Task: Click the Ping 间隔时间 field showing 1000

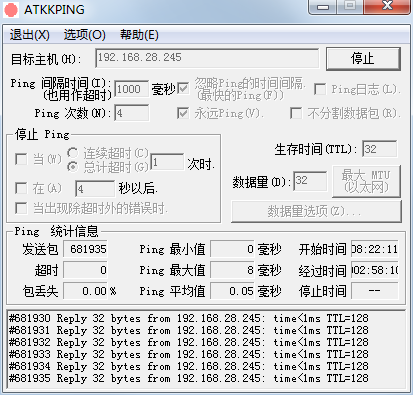Action: [x=131, y=89]
